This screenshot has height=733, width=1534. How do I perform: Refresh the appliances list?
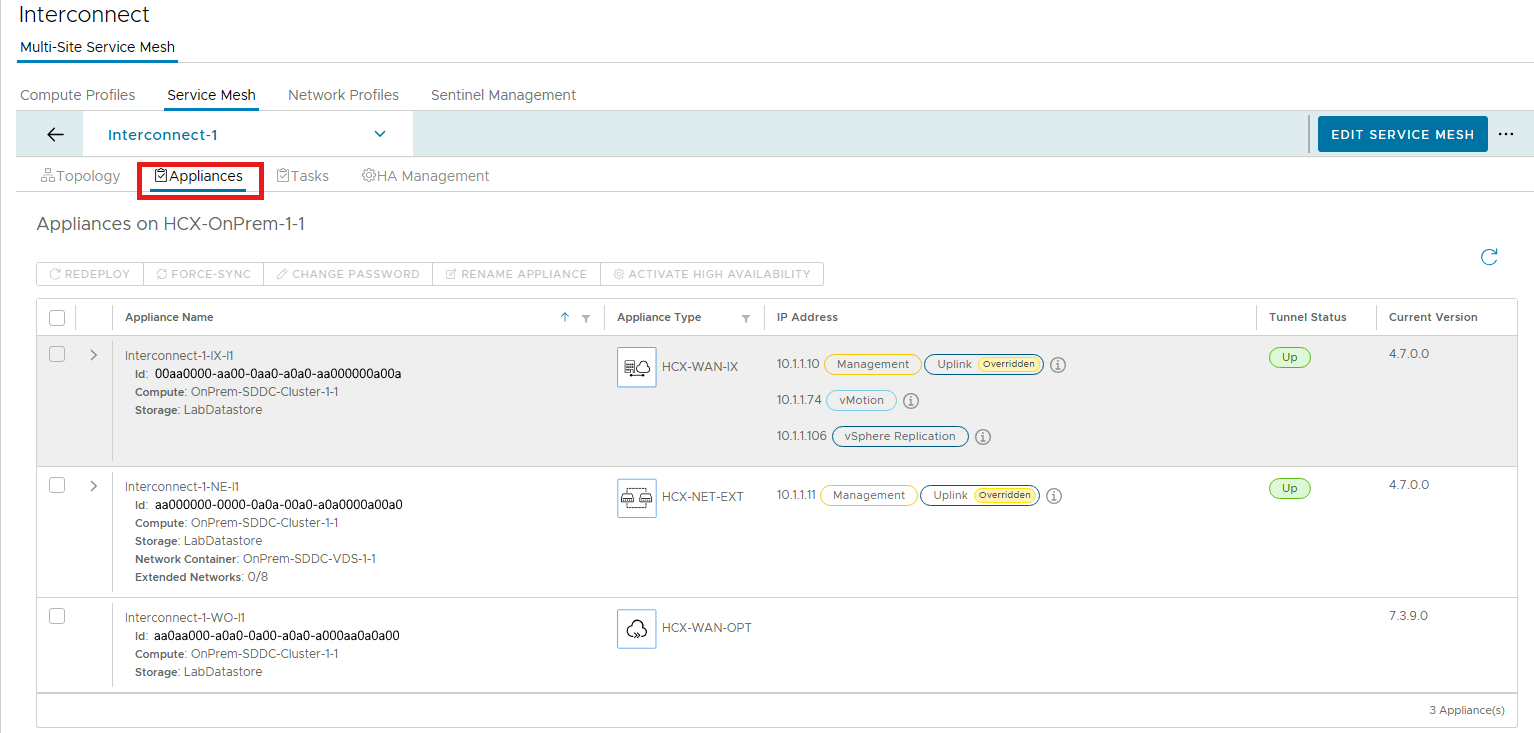(x=1489, y=257)
